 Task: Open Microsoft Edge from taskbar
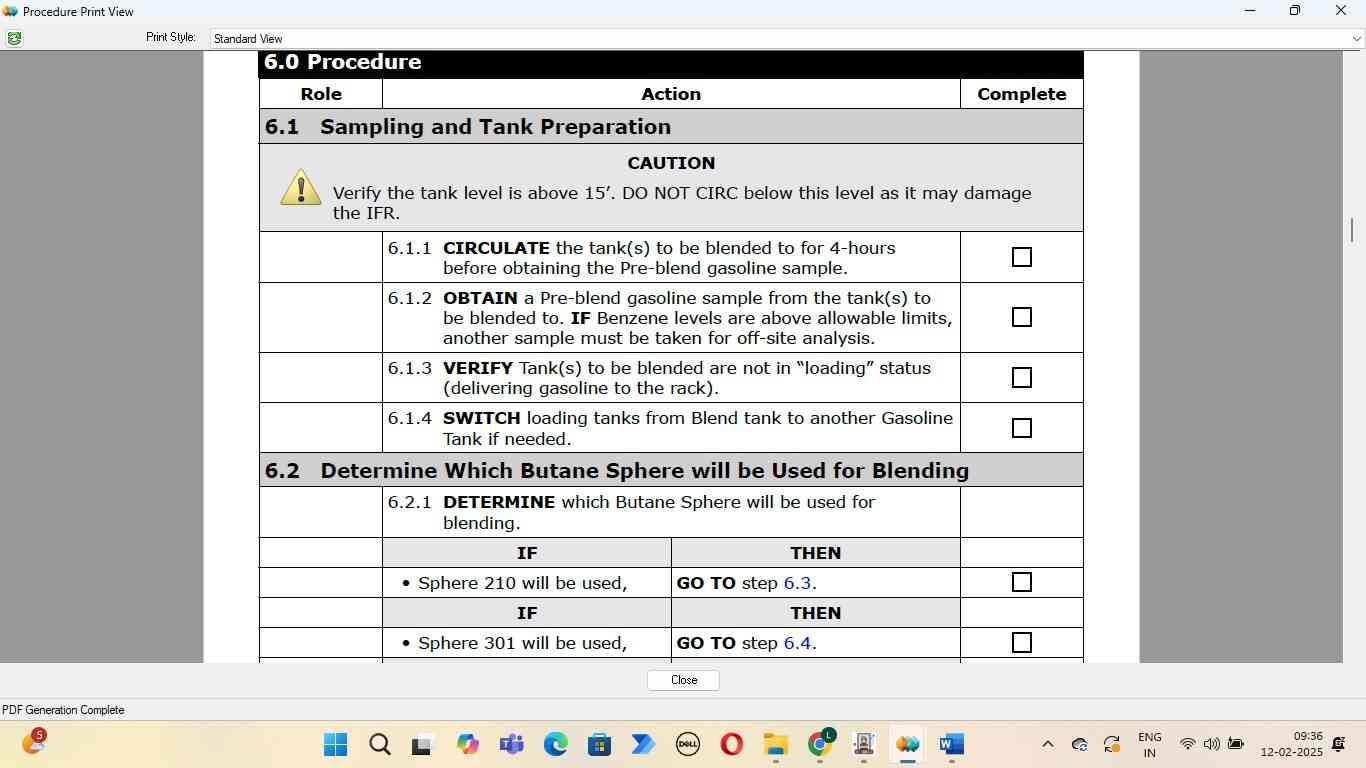pos(555,744)
